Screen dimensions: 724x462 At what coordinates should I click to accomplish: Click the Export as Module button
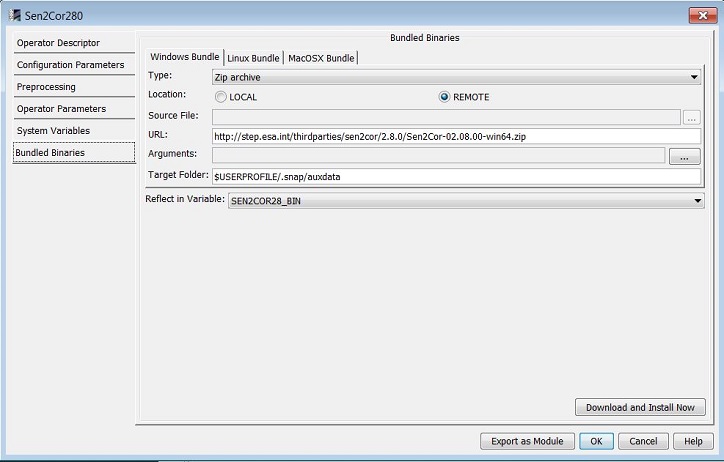pyautogui.click(x=527, y=441)
